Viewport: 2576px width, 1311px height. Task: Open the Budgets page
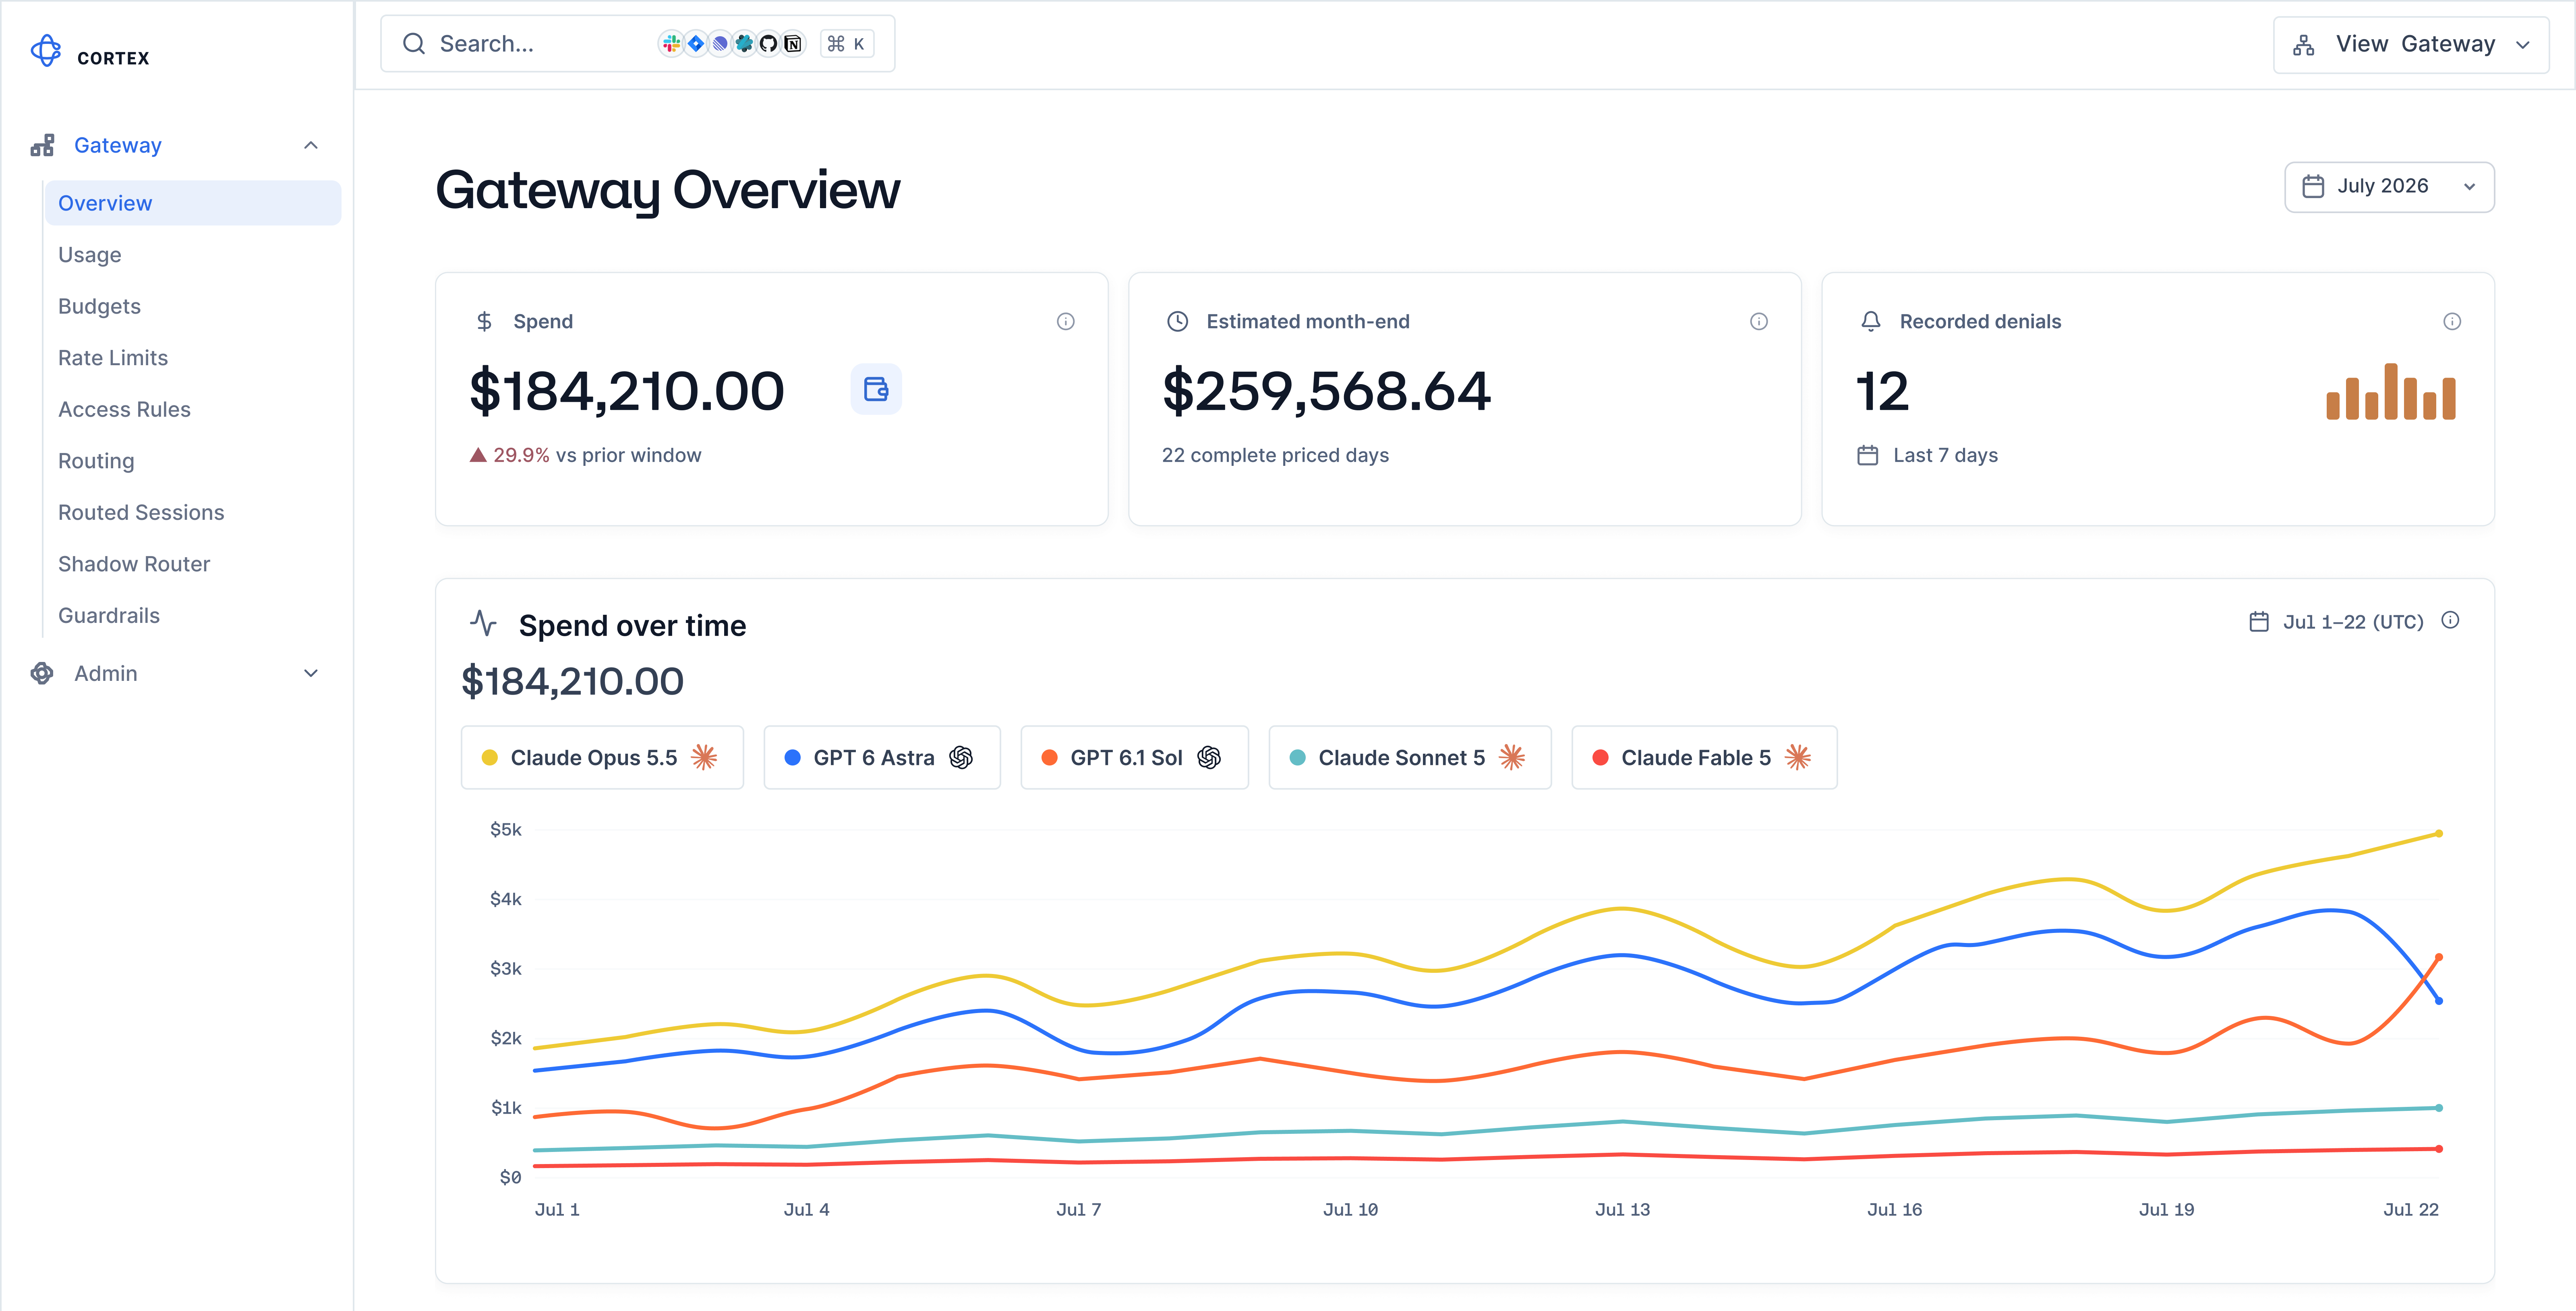click(x=99, y=307)
